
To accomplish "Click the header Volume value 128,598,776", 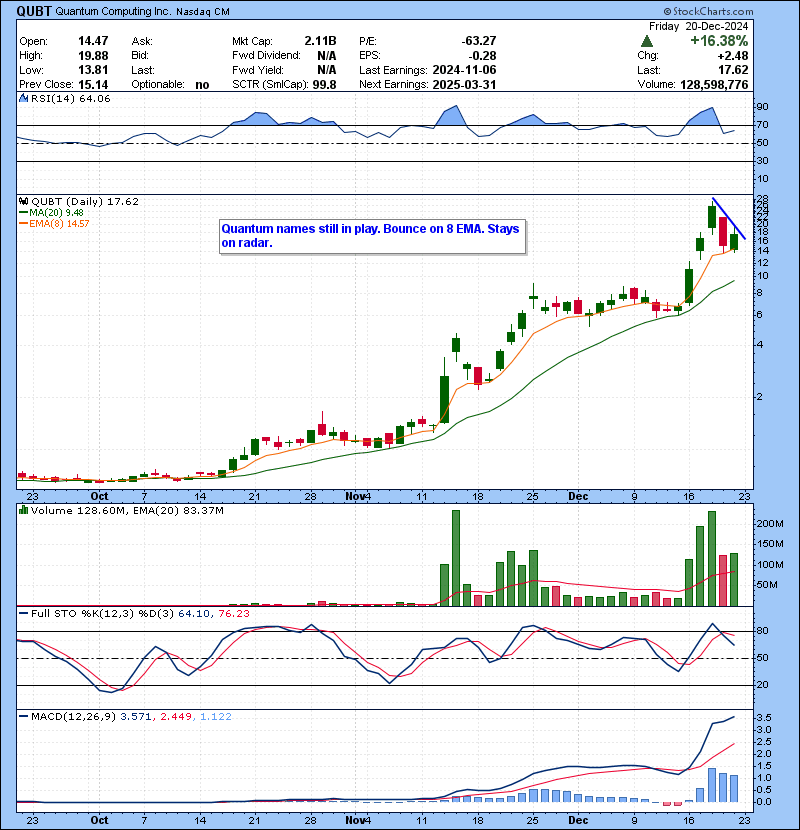I will pos(714,85).
